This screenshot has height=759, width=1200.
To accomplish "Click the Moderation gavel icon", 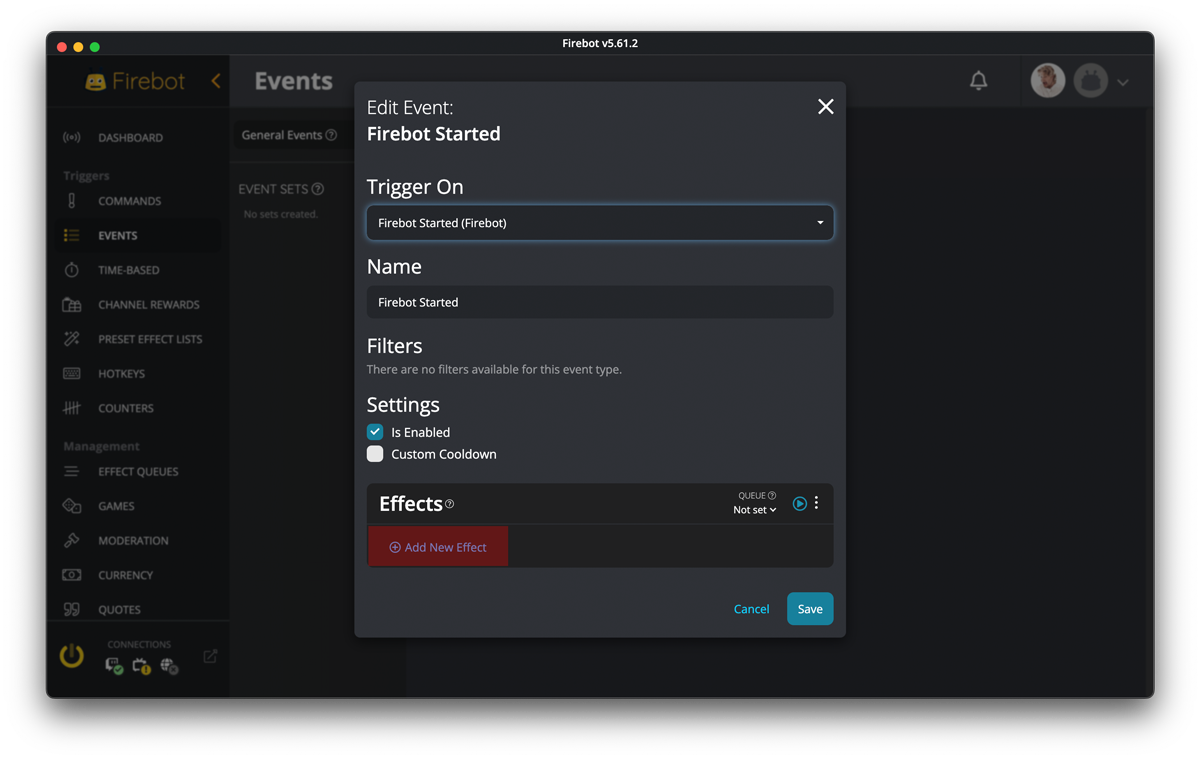I will point(72,541).
